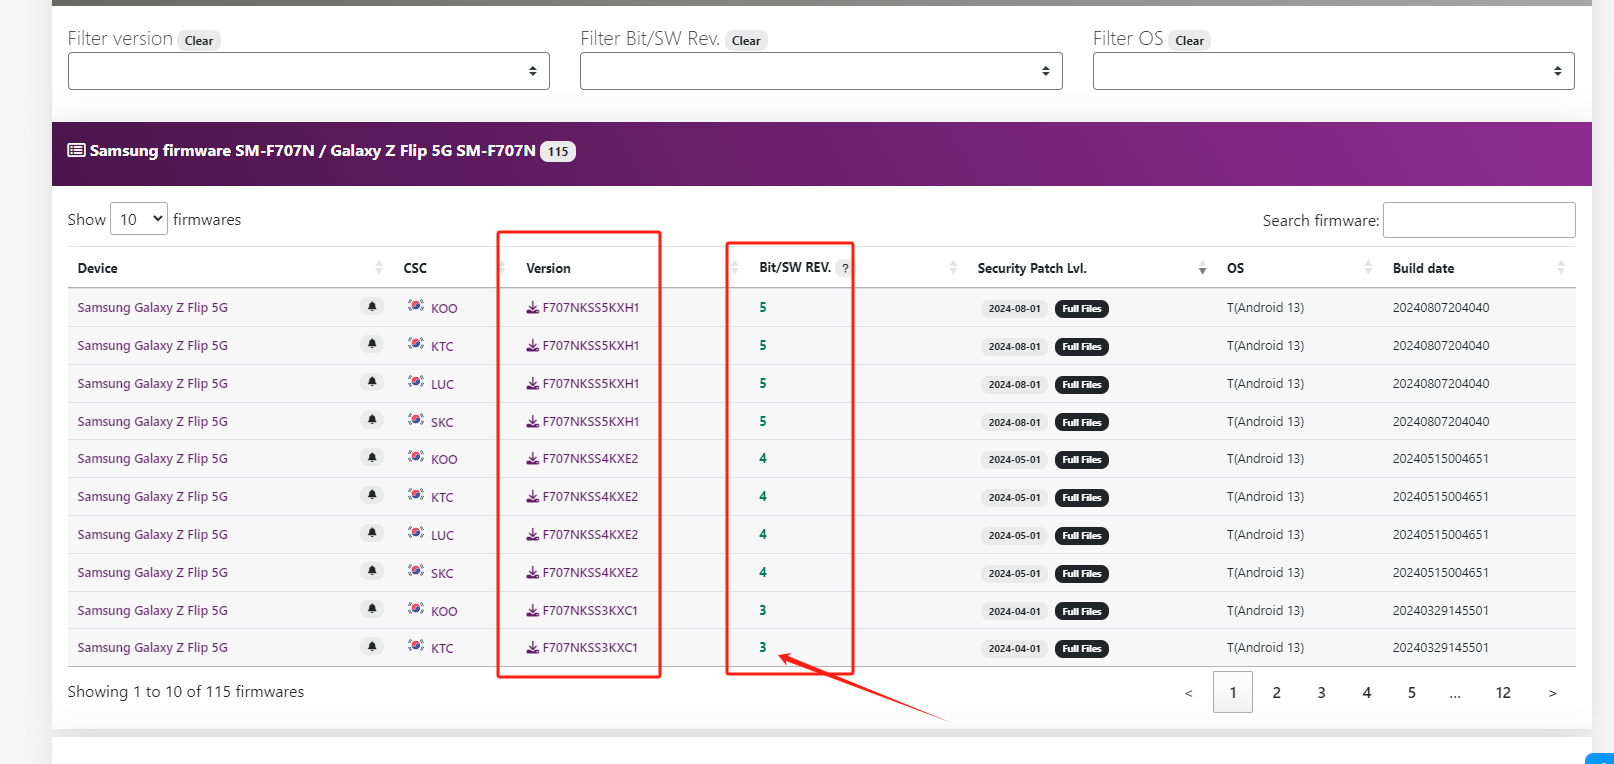1614x764 pixels.
Task: Click SKC CSC link in F707NKSS5KXH1 row
Action: (x=442, y=422)
